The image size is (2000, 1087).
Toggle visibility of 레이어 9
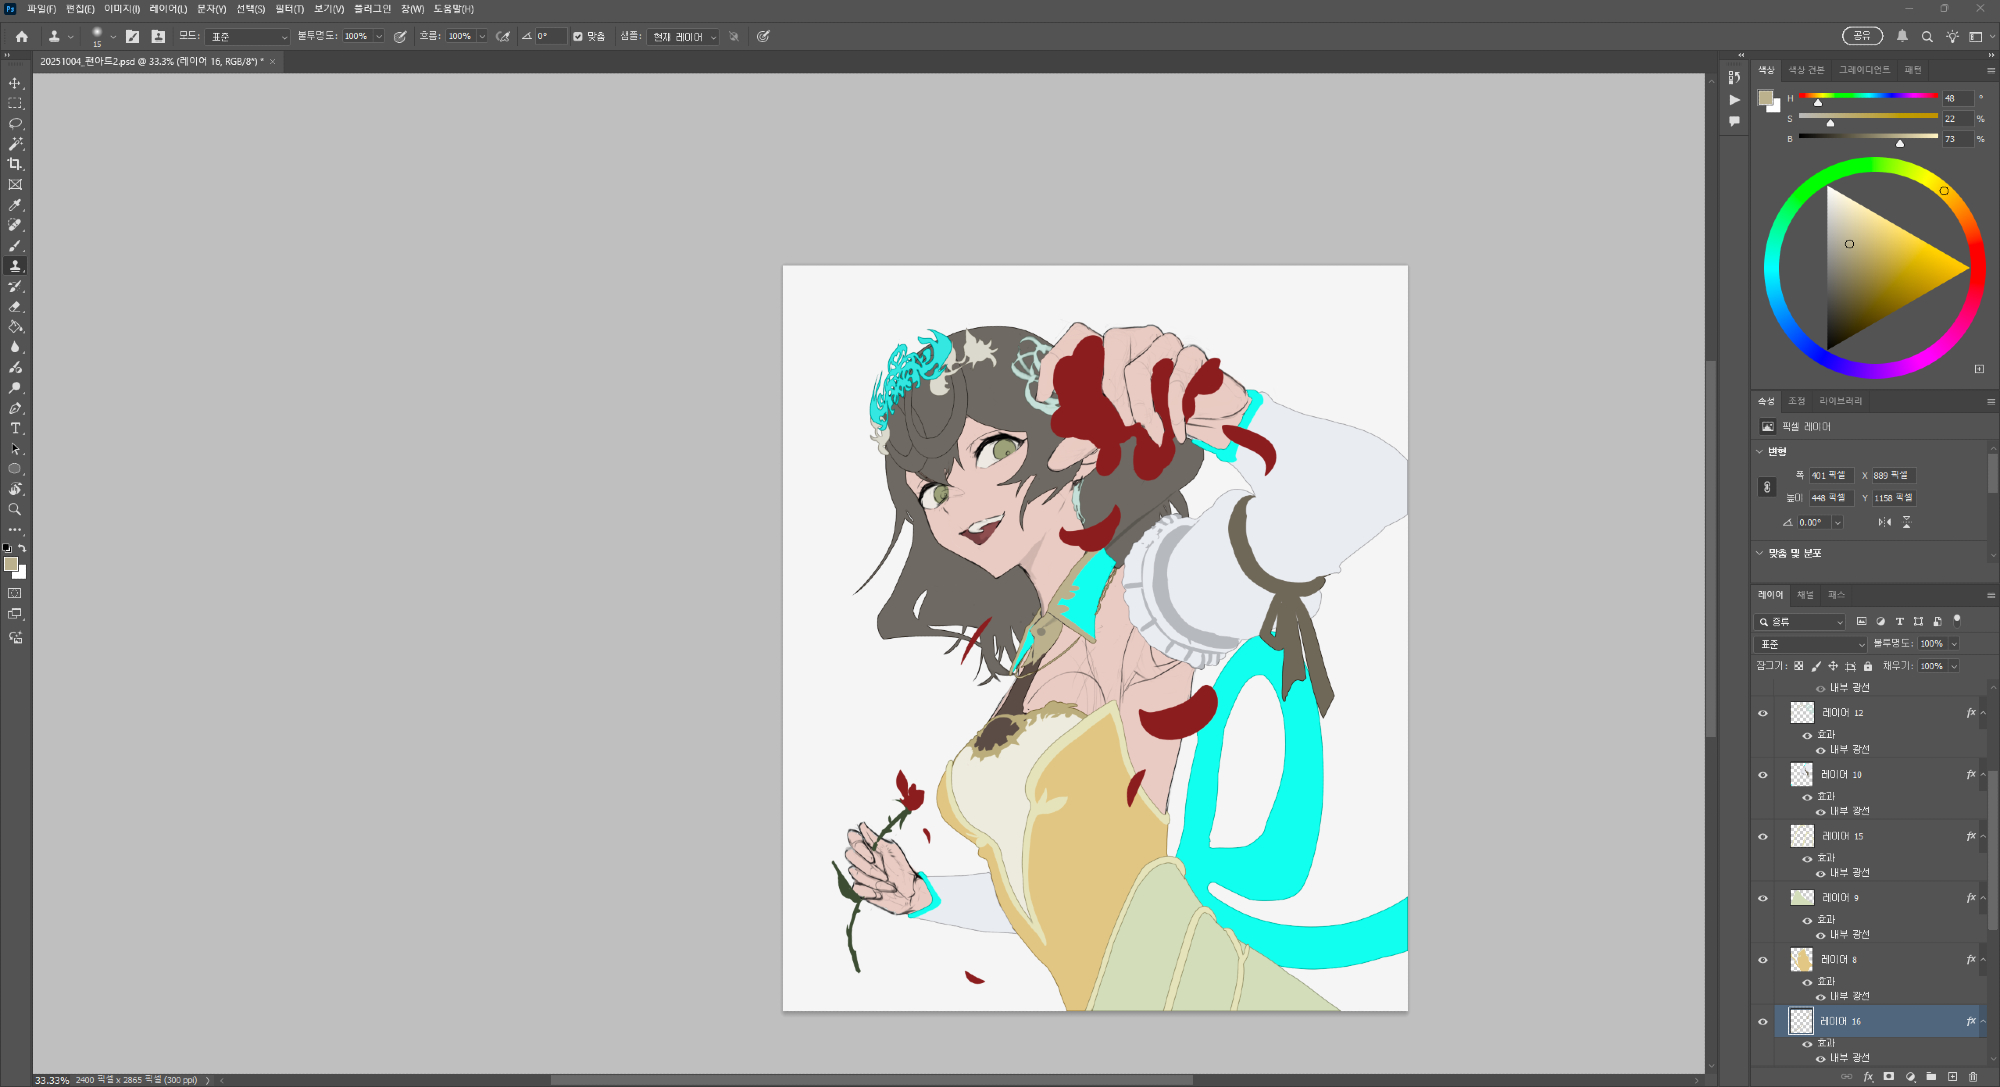pos(1763,898)
